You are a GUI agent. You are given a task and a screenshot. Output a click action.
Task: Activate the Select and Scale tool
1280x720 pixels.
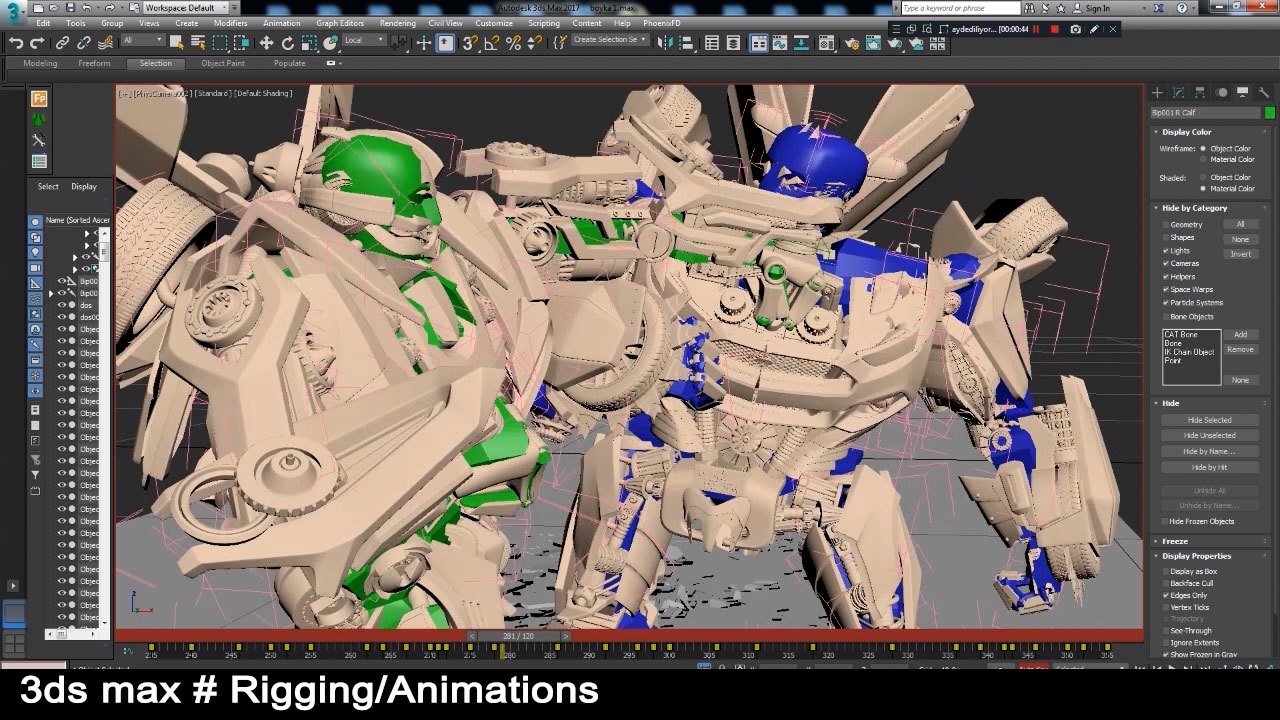tap(309, 43)
